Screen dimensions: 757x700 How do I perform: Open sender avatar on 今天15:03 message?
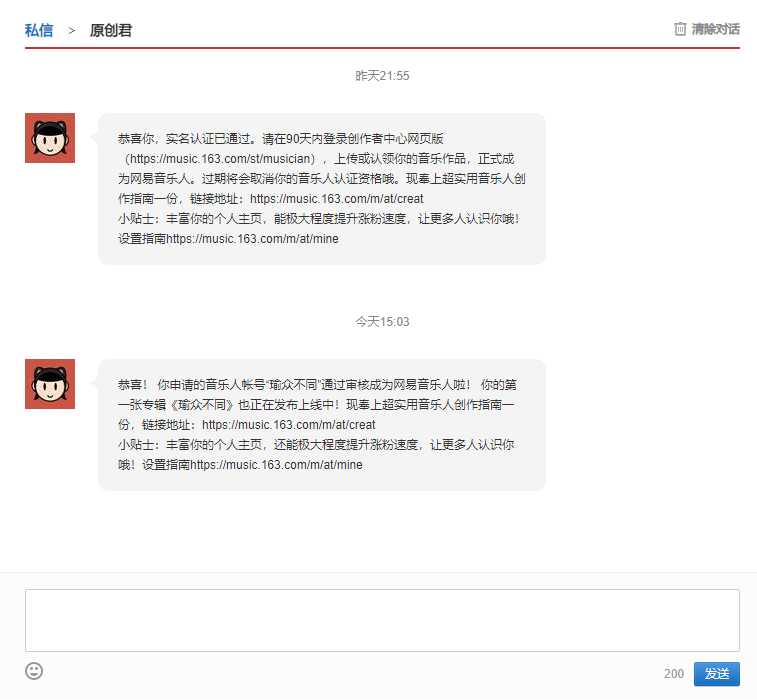[50, 384]
